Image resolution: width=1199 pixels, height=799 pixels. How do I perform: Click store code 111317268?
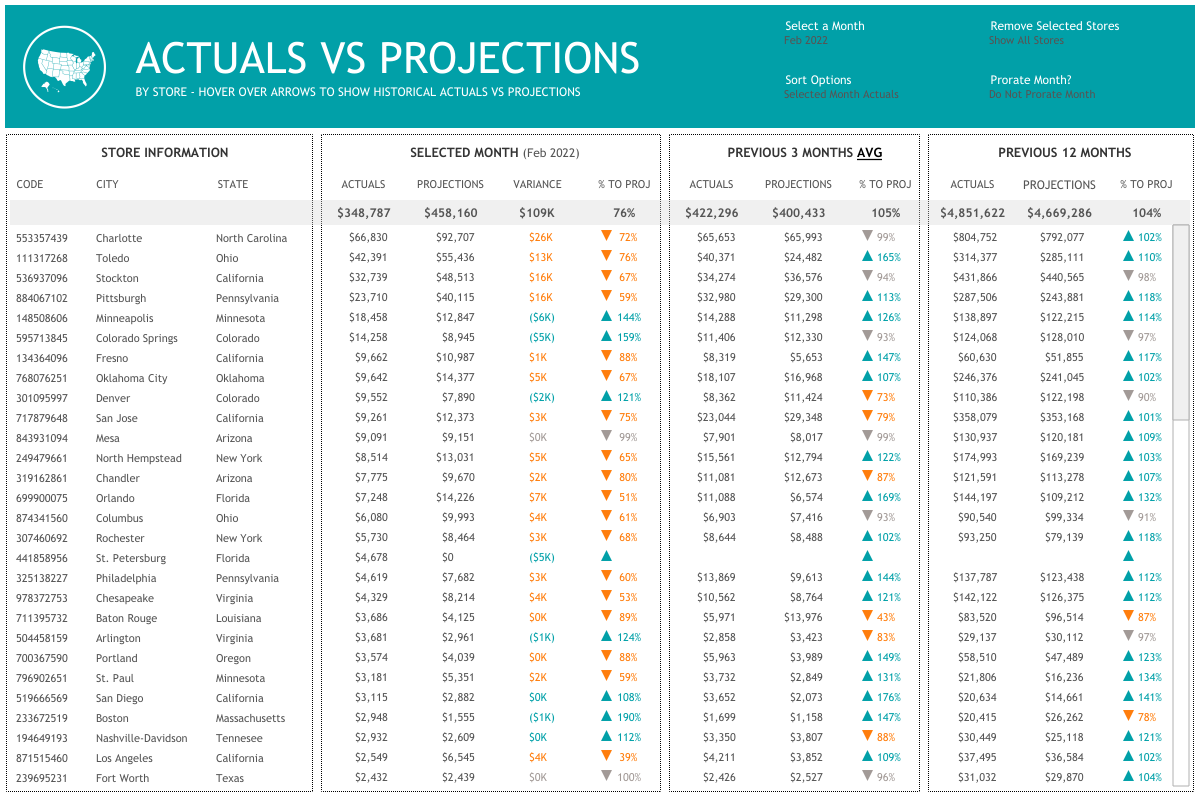(42, 258)
